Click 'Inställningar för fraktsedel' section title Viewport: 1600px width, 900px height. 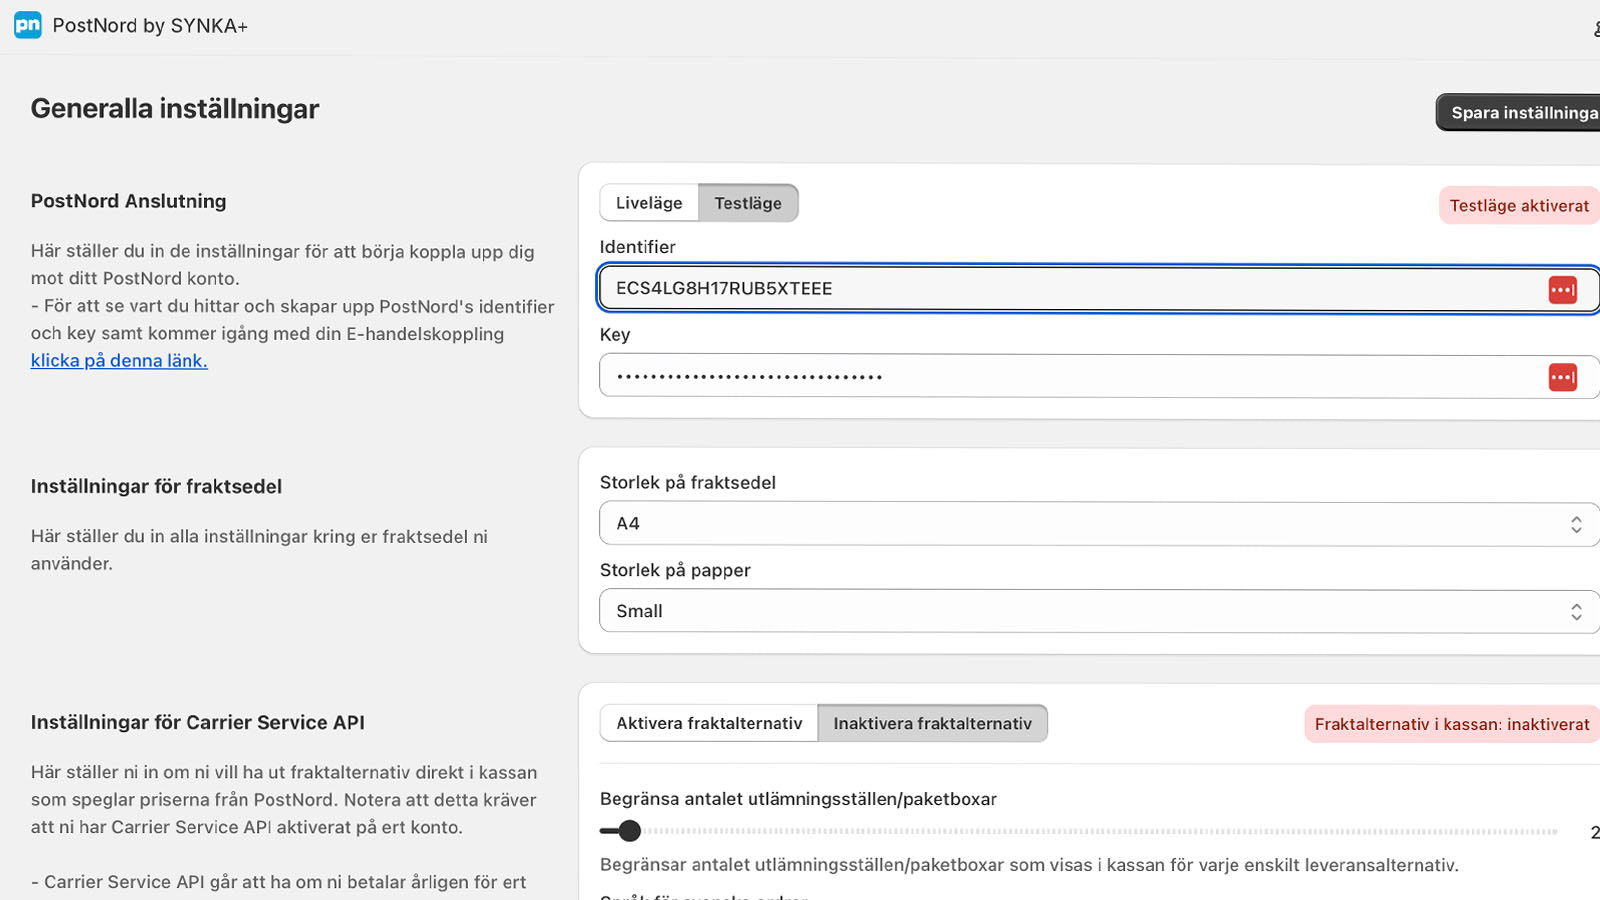pos(156,487)
